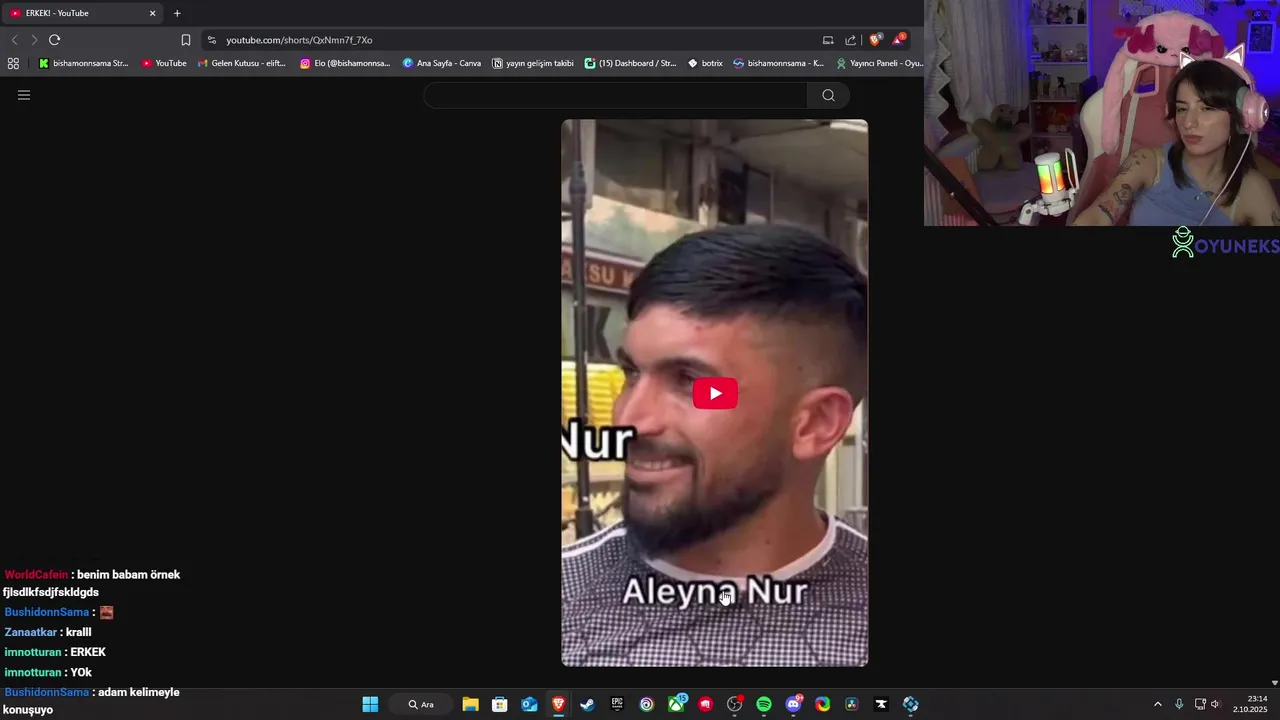The height and width of the screenshot is (720, 1280).
Task: Open Microsoft Store from the taskbar
Action: pyautogui.click(x=499, y=704)
